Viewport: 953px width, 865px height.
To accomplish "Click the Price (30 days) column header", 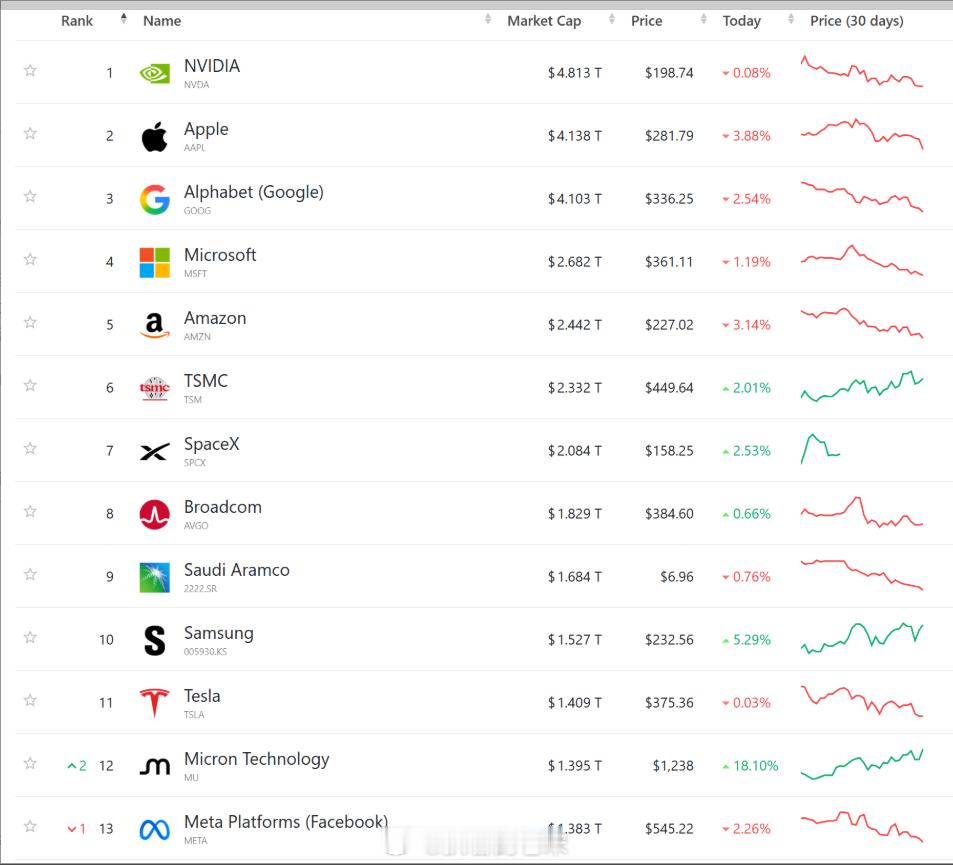I will tap(856, 21).
